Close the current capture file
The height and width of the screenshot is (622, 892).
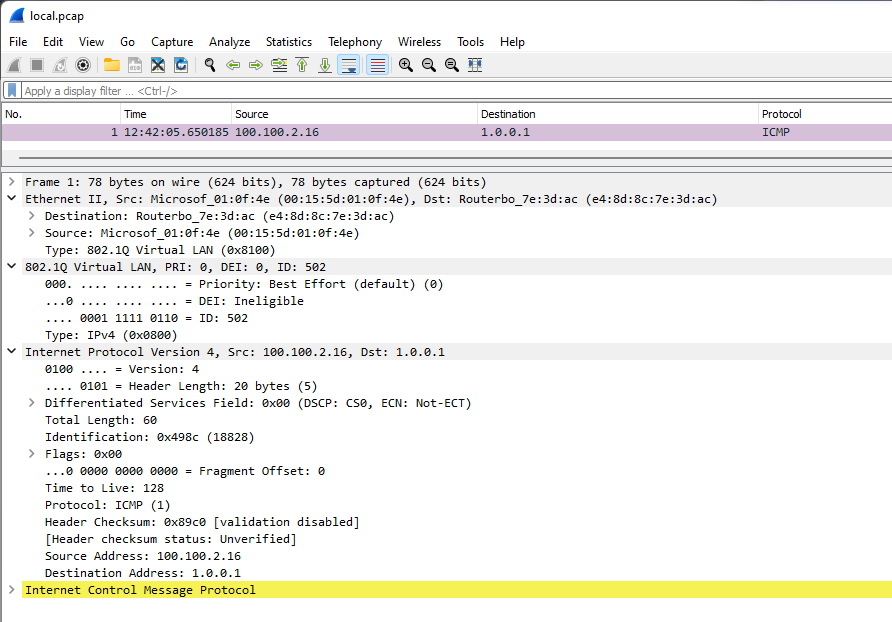pos(157,65)
